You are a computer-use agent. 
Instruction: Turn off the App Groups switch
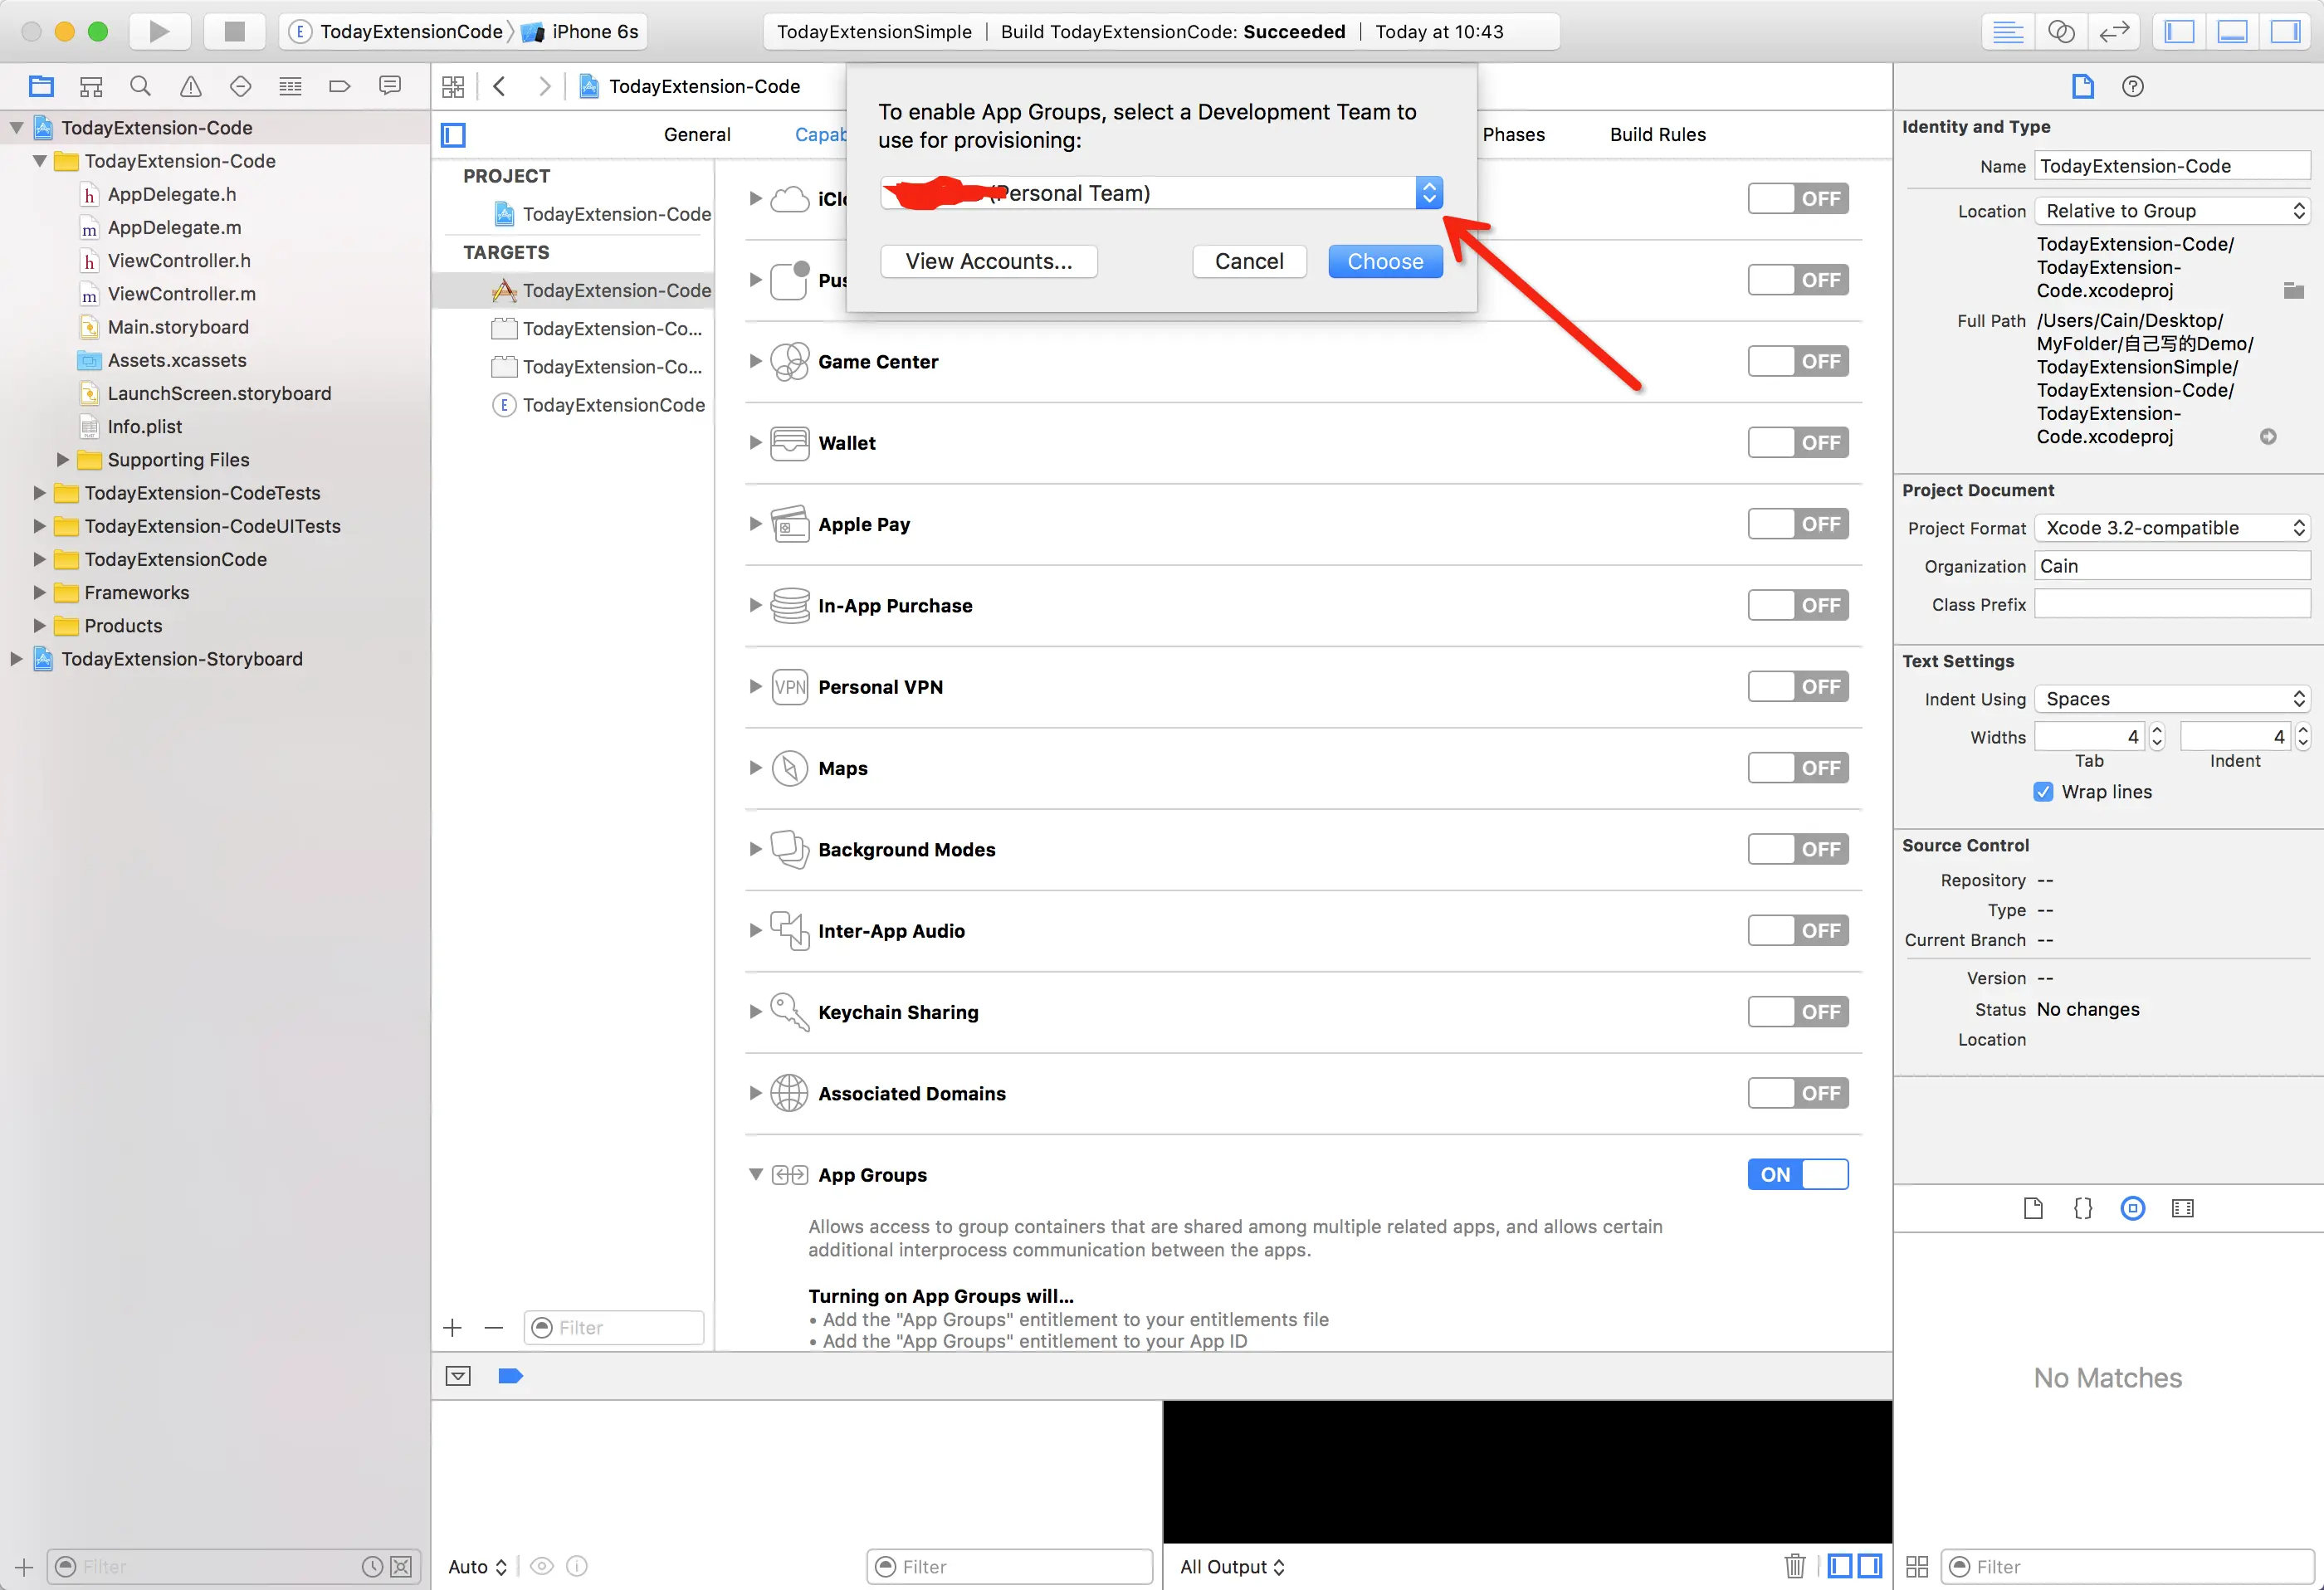pyautogui.click(x=1797, y=1174)
